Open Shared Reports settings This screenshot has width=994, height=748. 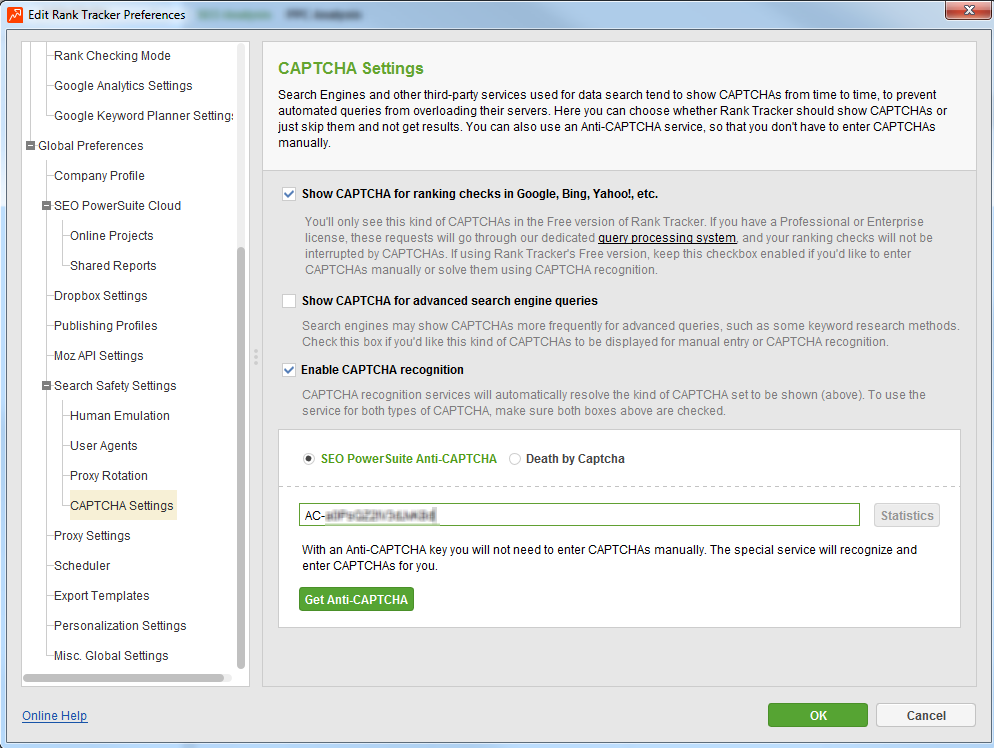113,266
